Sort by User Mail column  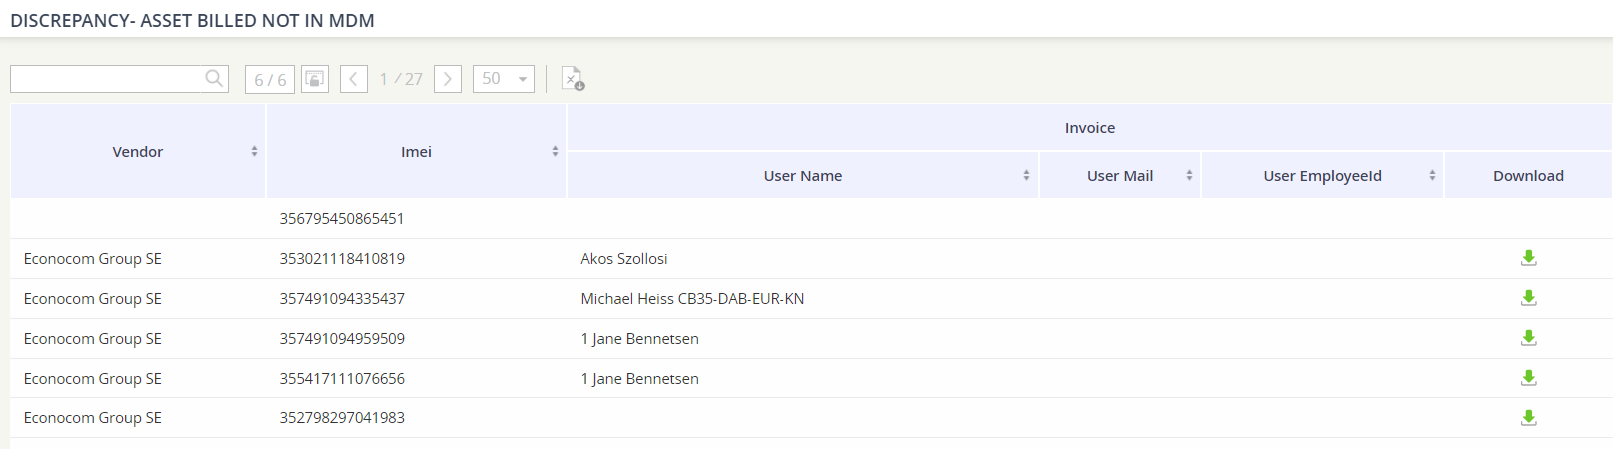coord(1189,175)
